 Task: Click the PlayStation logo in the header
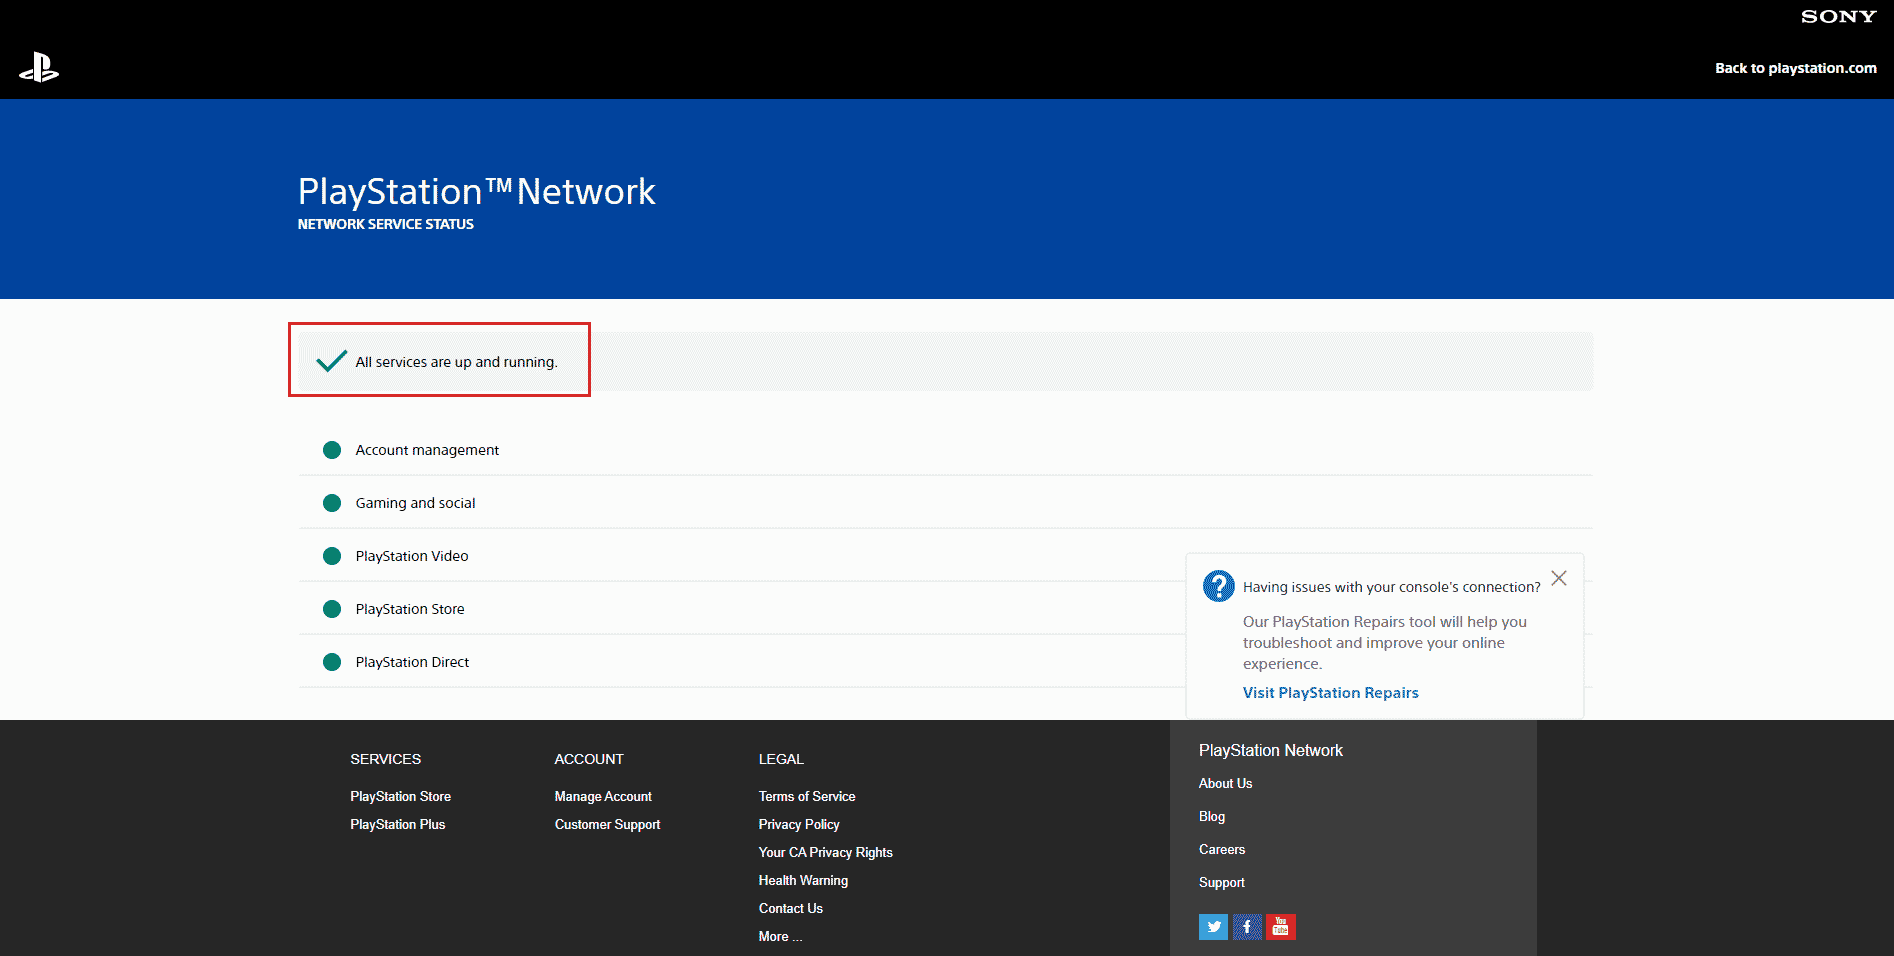pos(39,67)
